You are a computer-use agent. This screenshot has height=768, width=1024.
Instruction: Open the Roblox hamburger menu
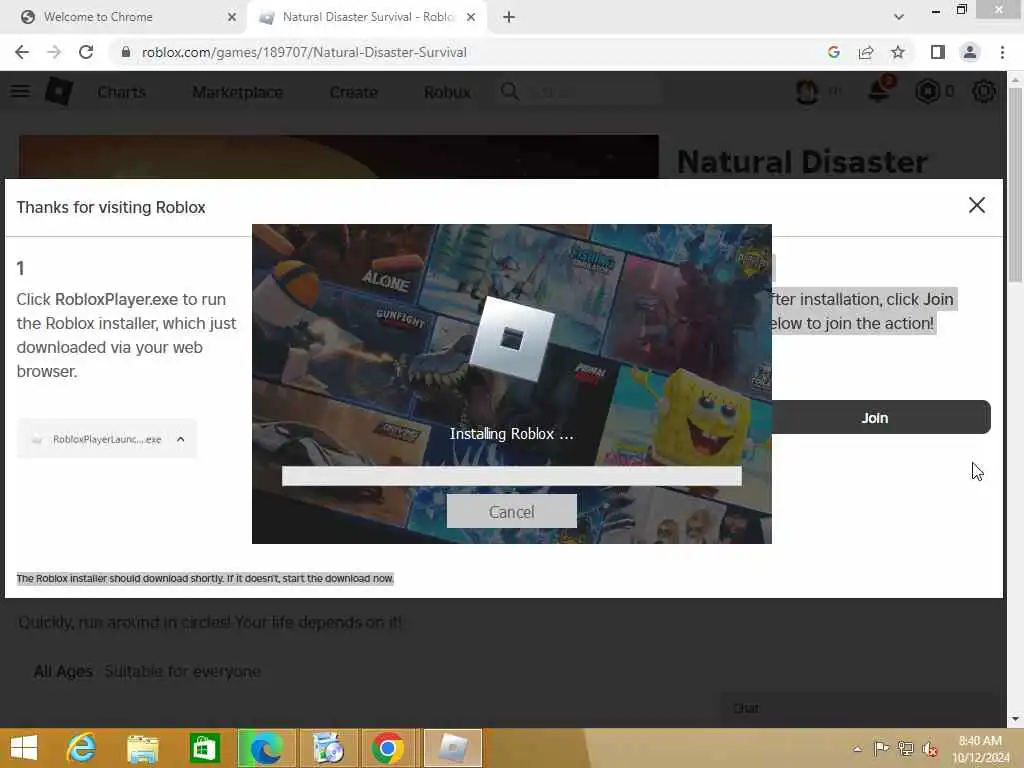point(20,91)
